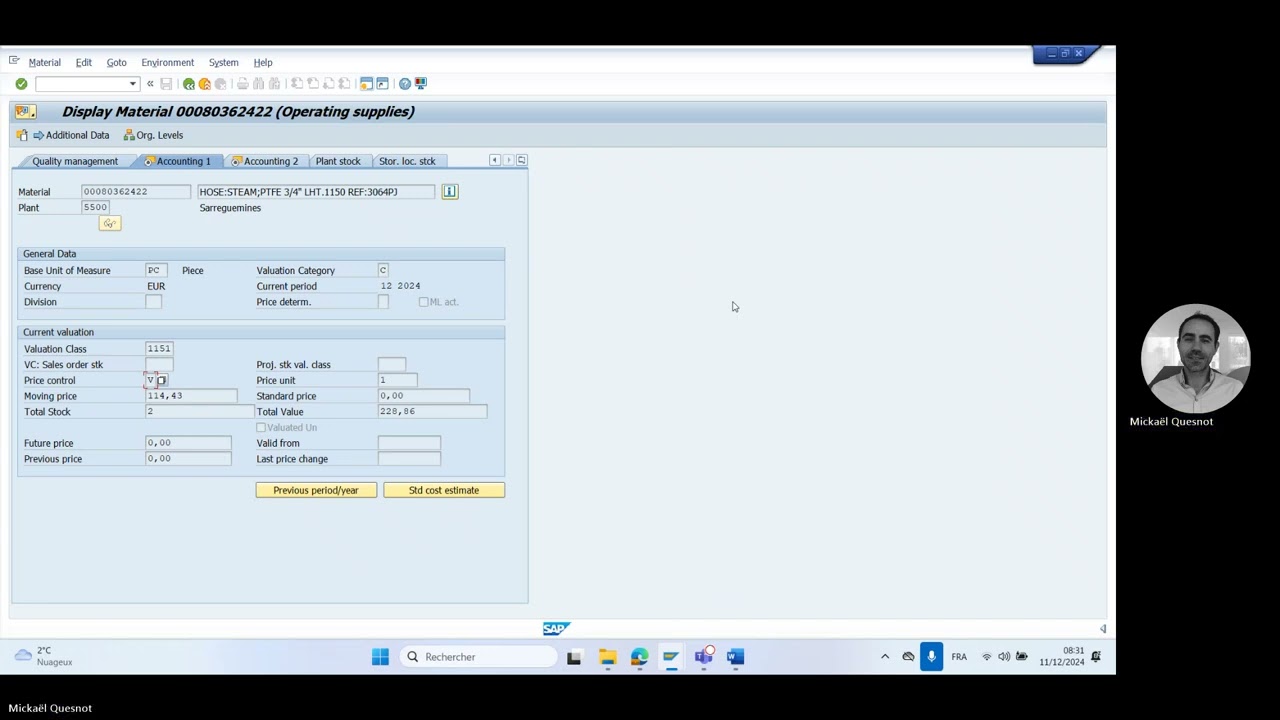Open the Price control value help
Viewport: 1280px width, 720px height.
click(162, 381)
